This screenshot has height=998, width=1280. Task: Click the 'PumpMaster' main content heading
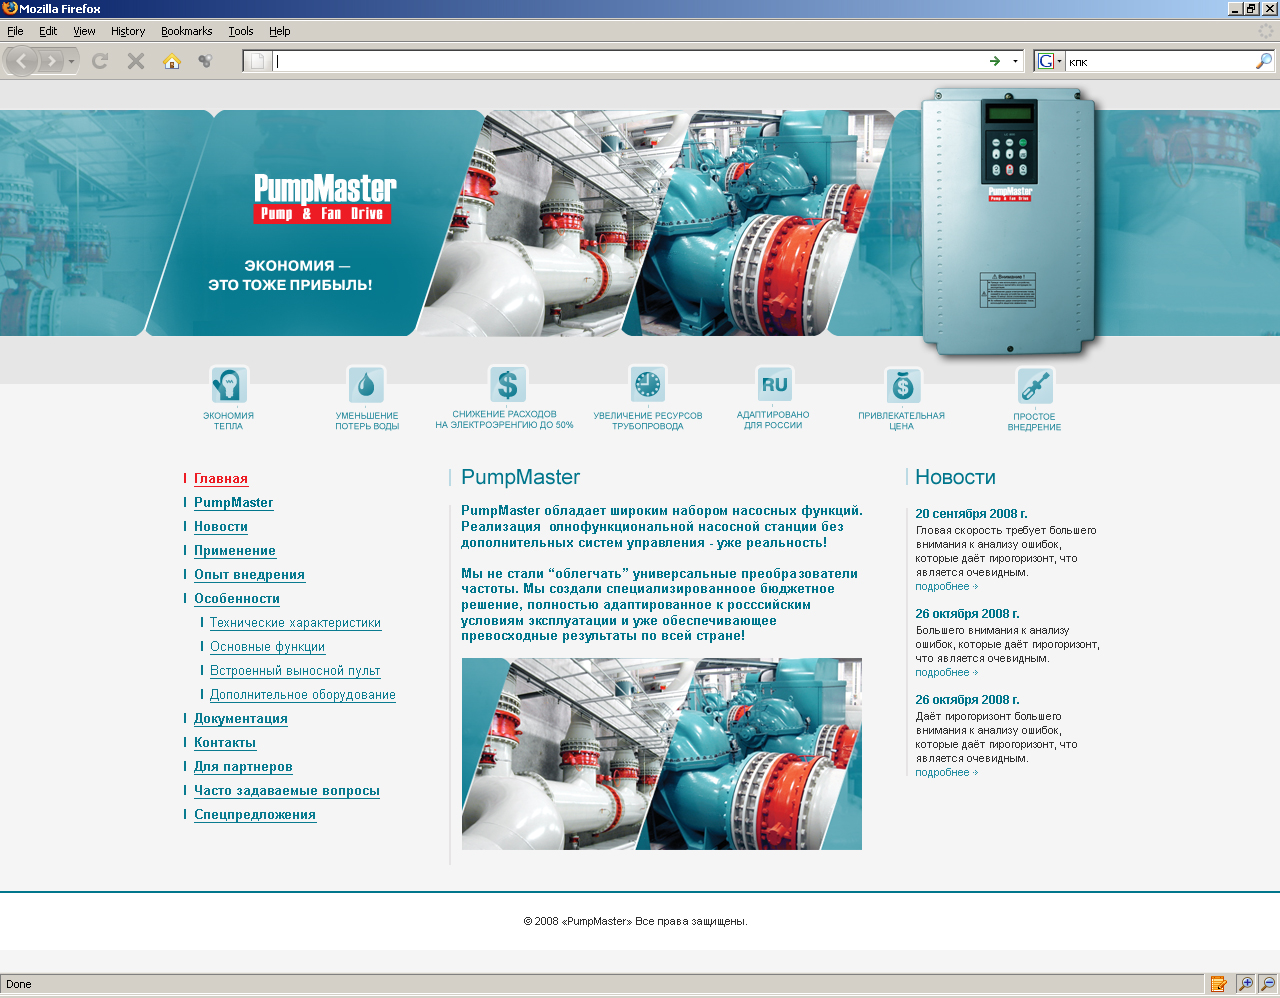coord(520,478)
